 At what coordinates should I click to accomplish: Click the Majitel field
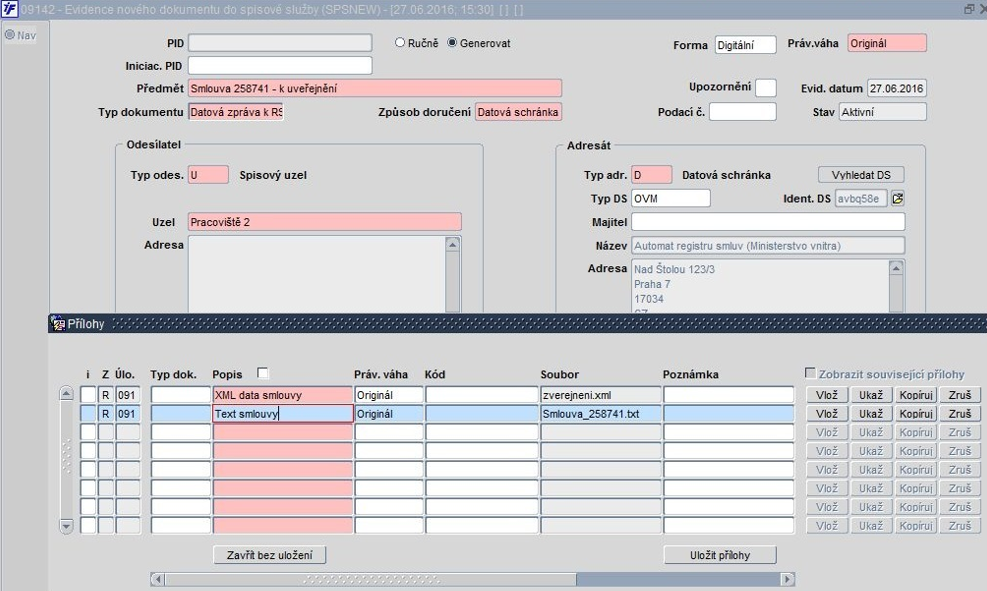click(768, 222)
